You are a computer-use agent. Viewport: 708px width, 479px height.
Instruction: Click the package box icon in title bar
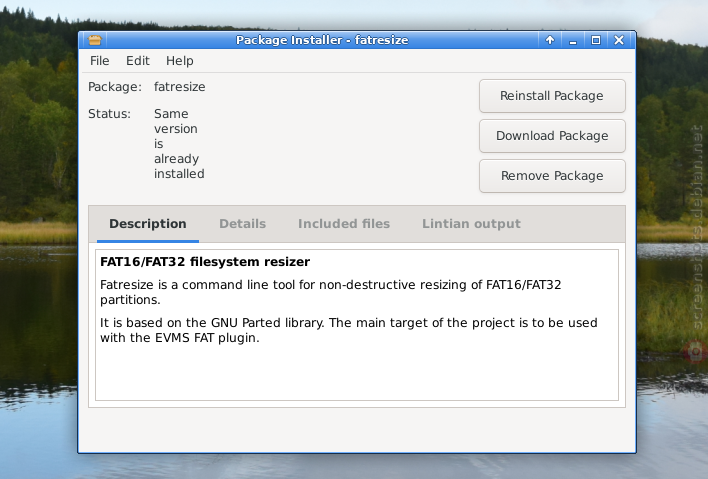pos(95,40)
